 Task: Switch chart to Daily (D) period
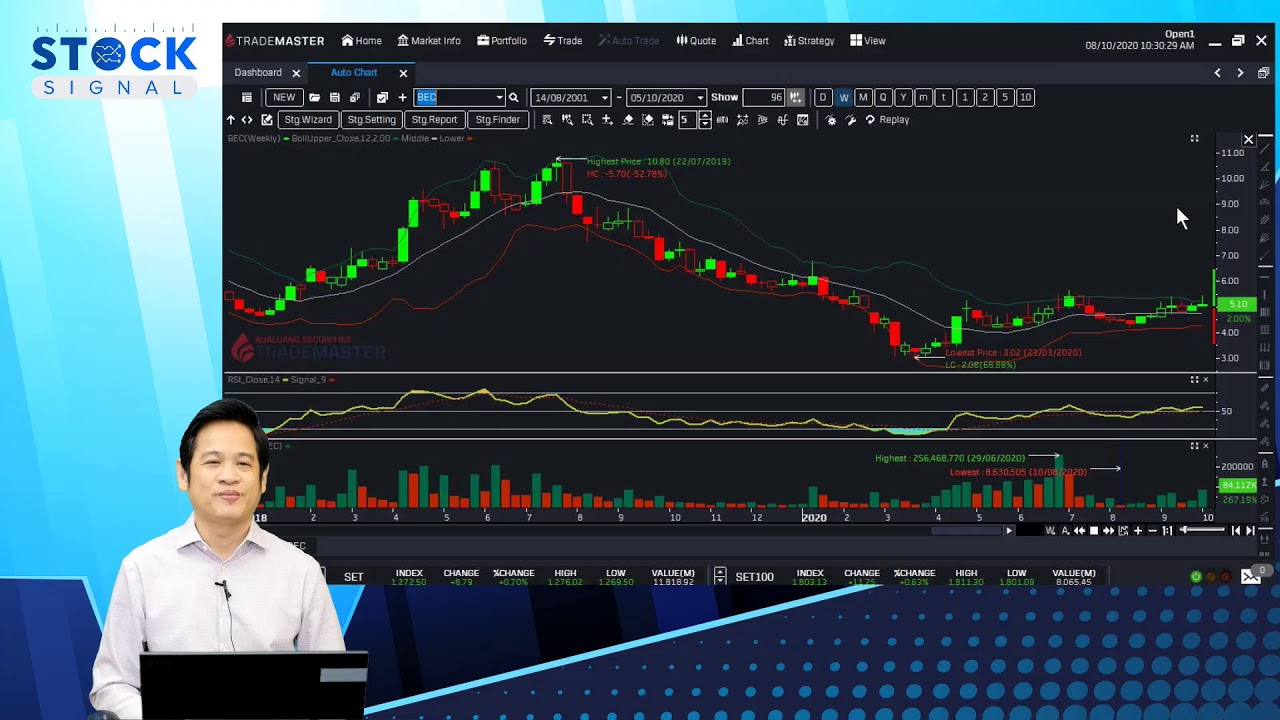[823, 97]
